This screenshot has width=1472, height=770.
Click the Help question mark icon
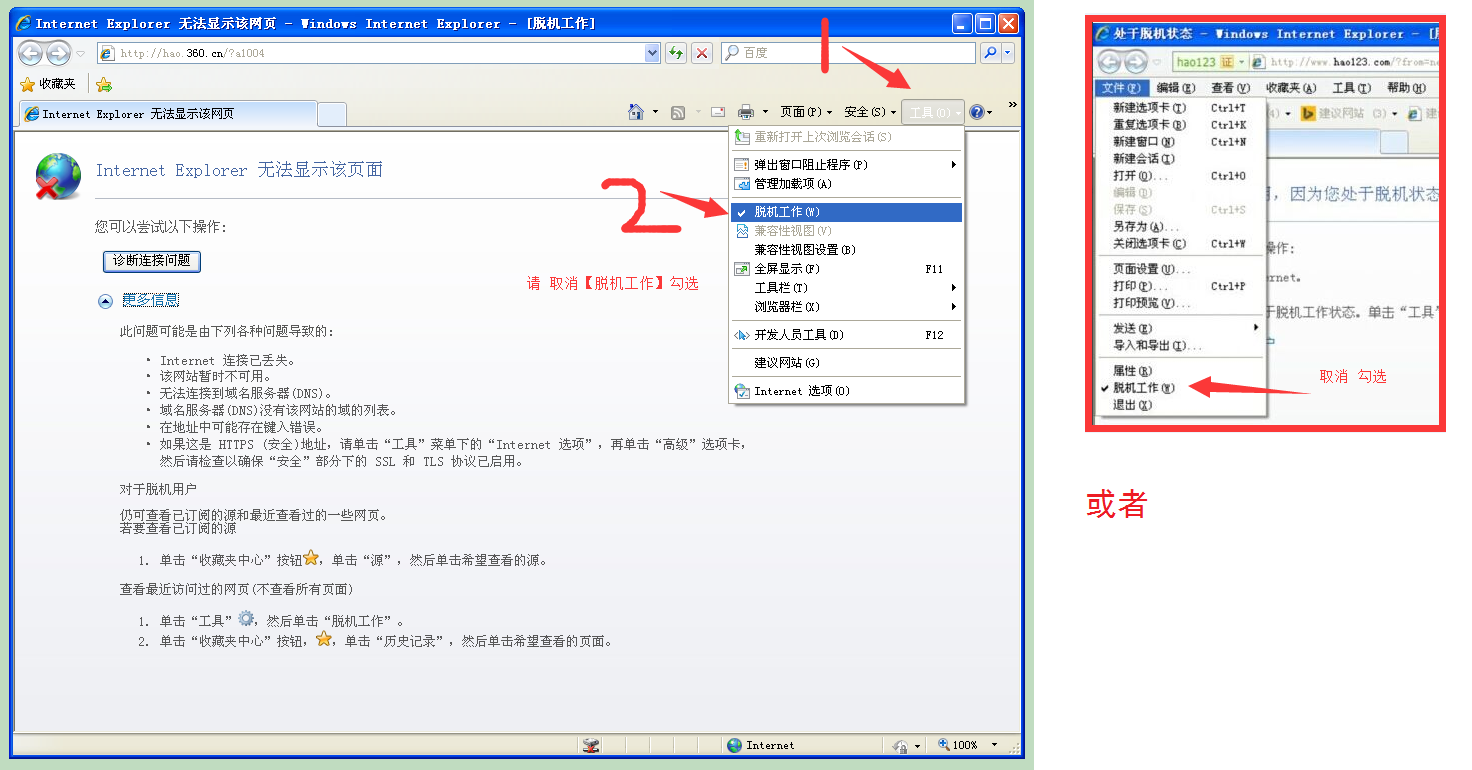[977, 112]
